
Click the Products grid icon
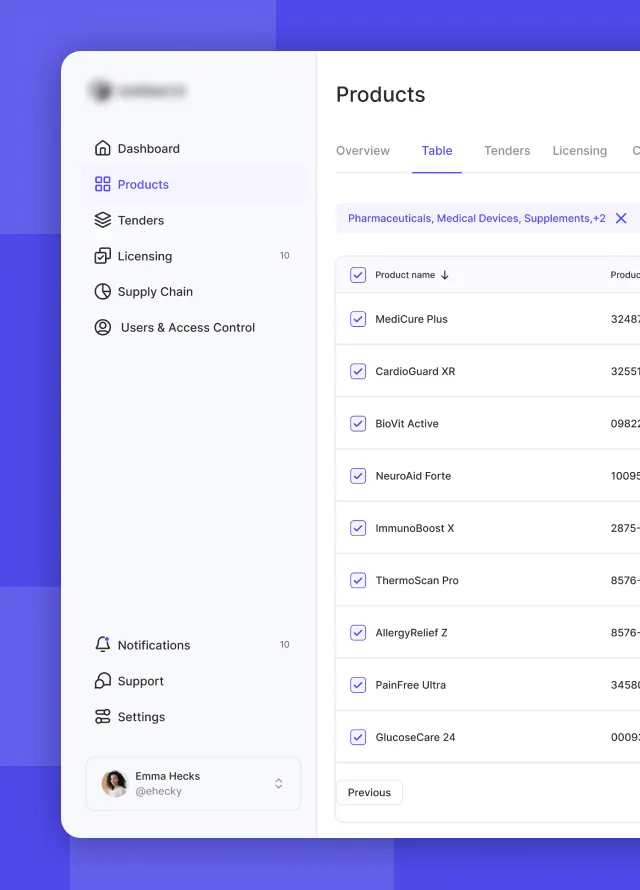103,184
